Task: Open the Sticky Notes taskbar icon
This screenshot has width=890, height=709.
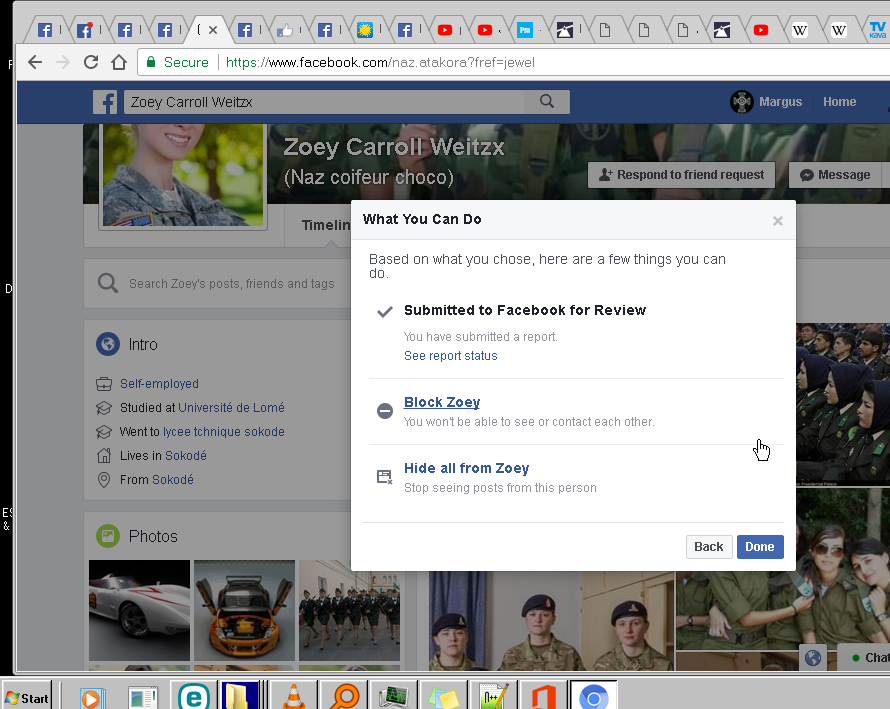Action: [443, 698]
